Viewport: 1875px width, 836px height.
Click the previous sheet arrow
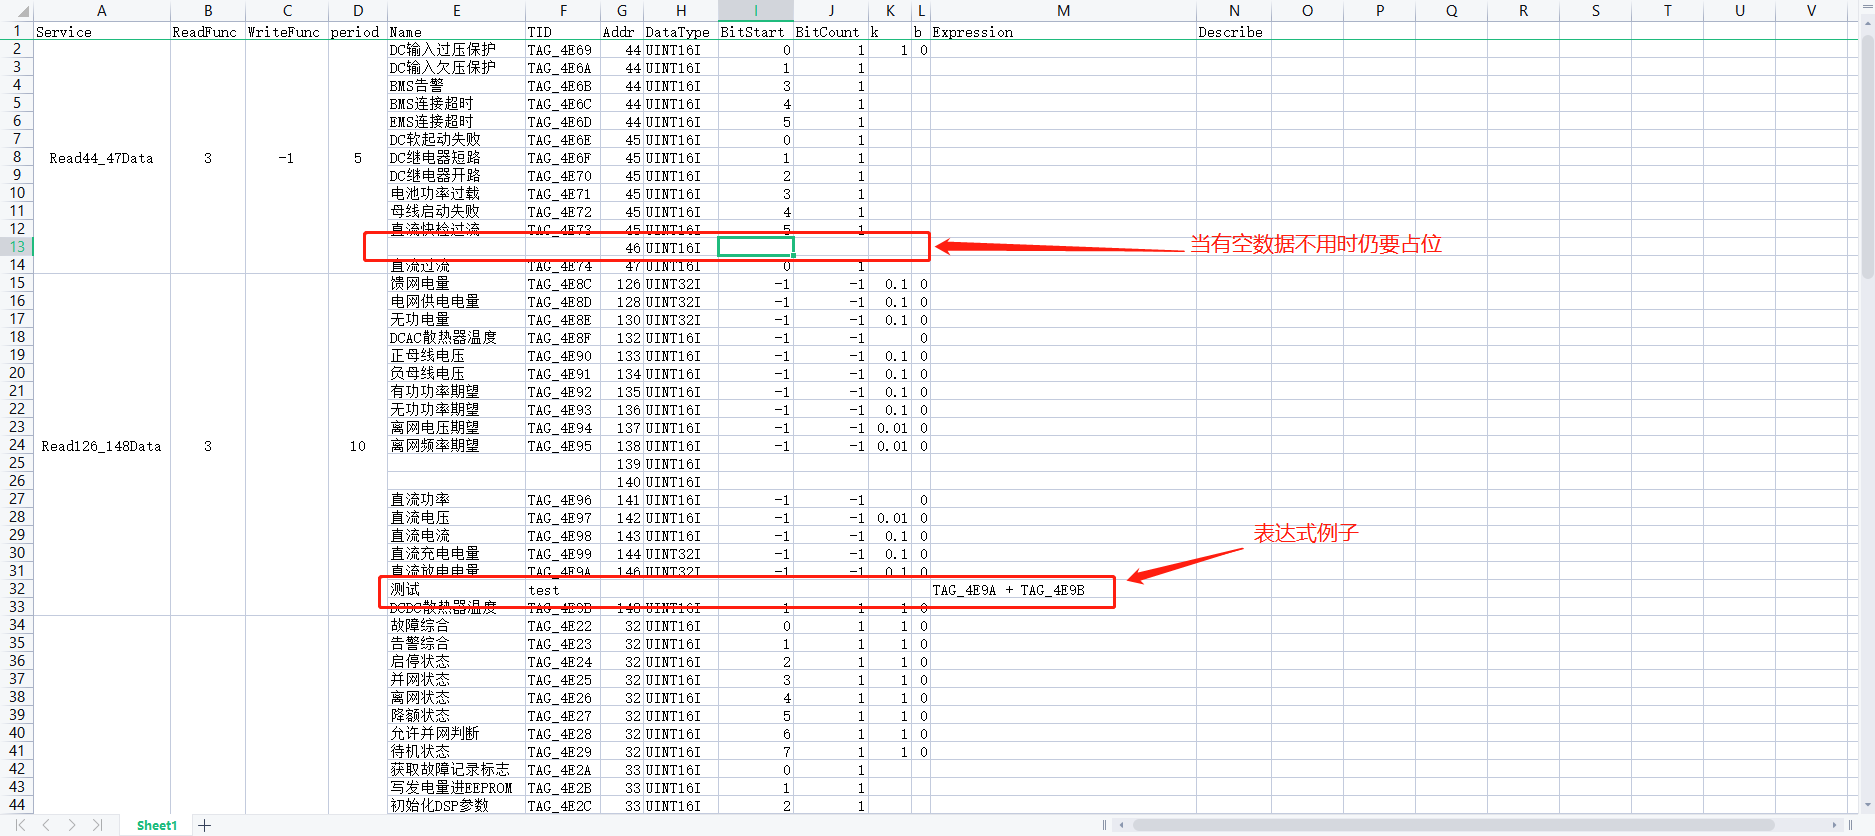pyautogui.click(x=46, y=825)
